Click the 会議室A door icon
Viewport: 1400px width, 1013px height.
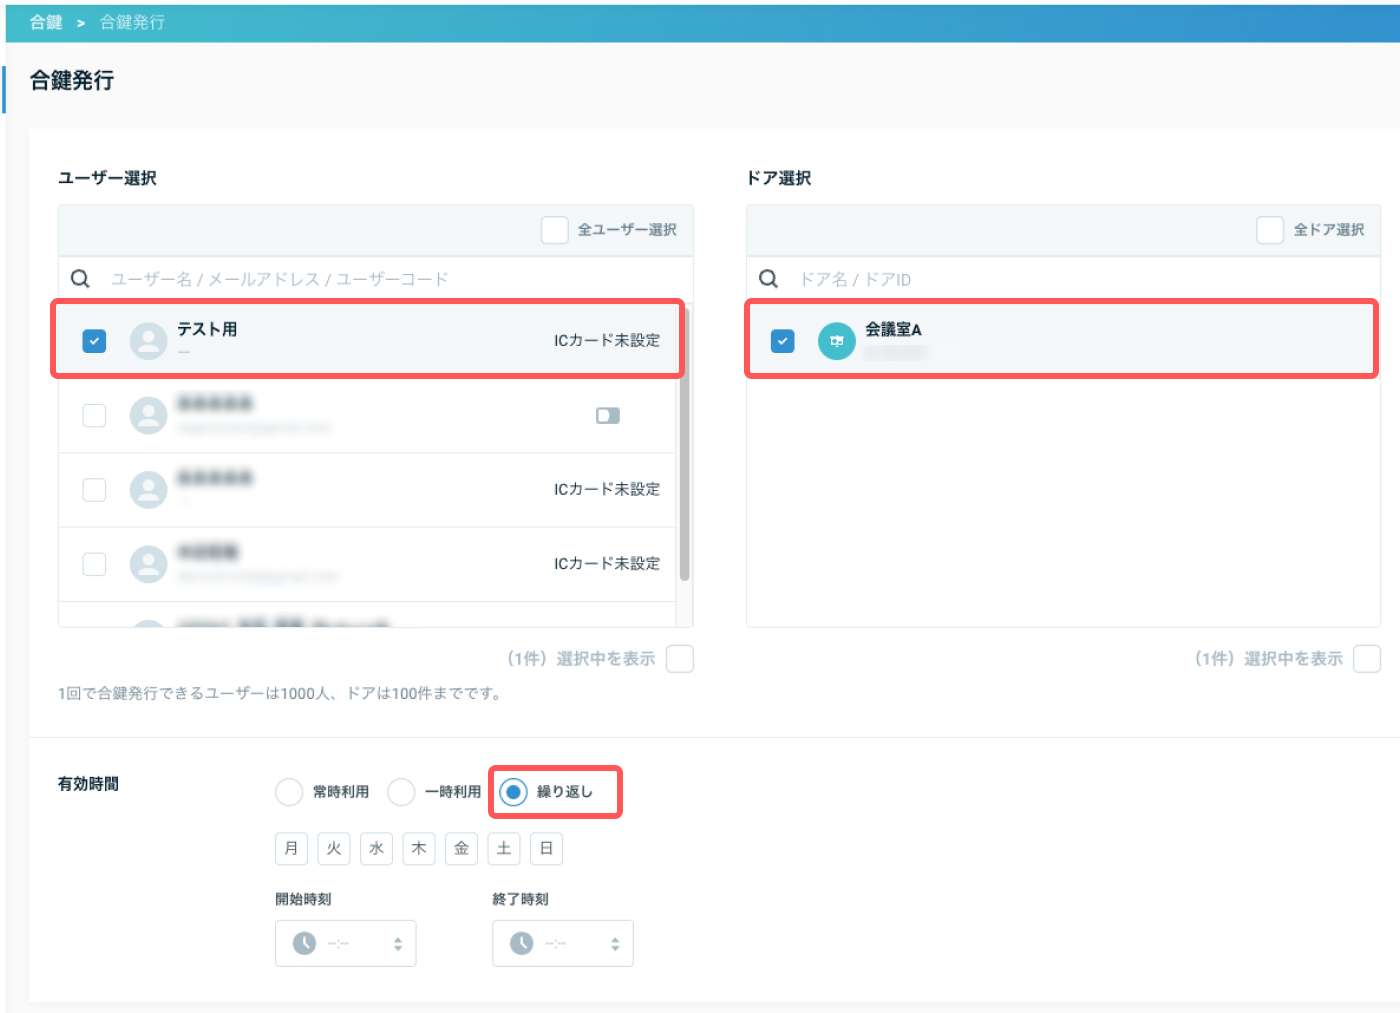click(837, 341)
